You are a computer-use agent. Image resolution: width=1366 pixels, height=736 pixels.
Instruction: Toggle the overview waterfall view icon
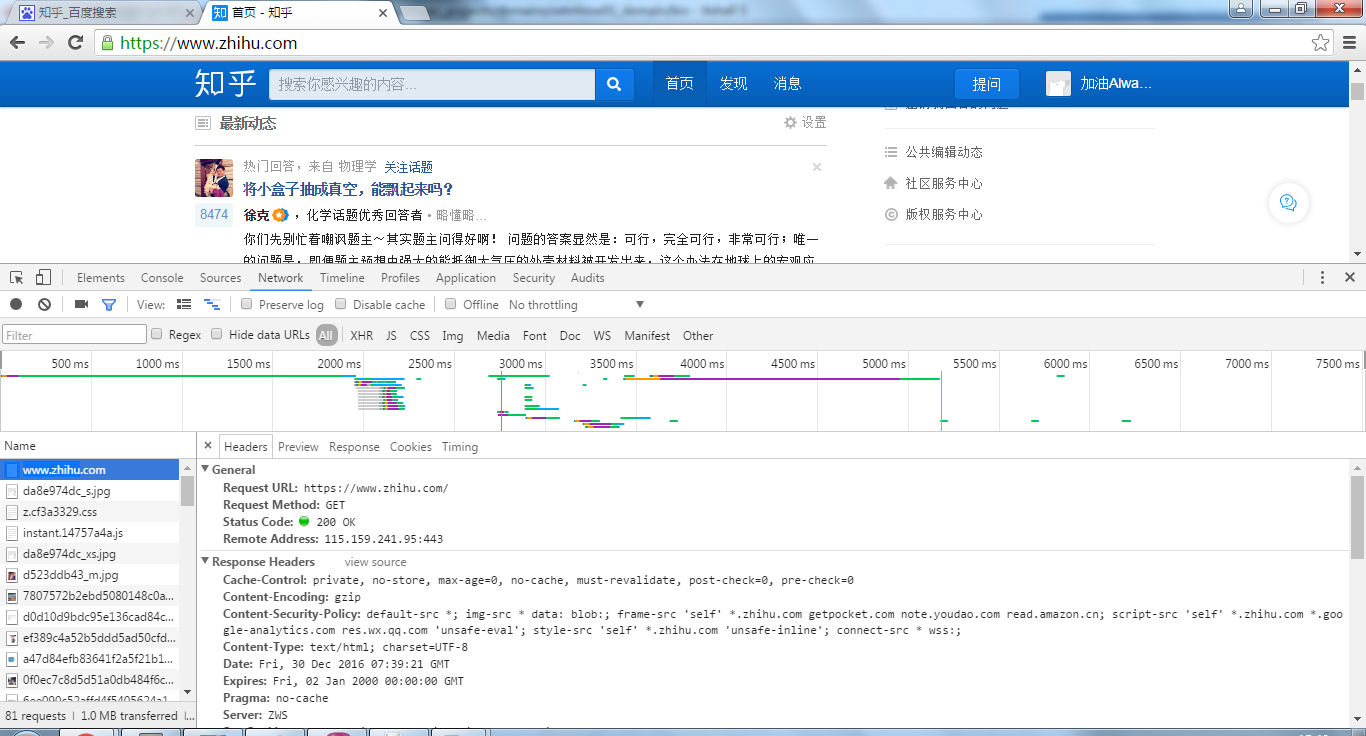point(211,305)
